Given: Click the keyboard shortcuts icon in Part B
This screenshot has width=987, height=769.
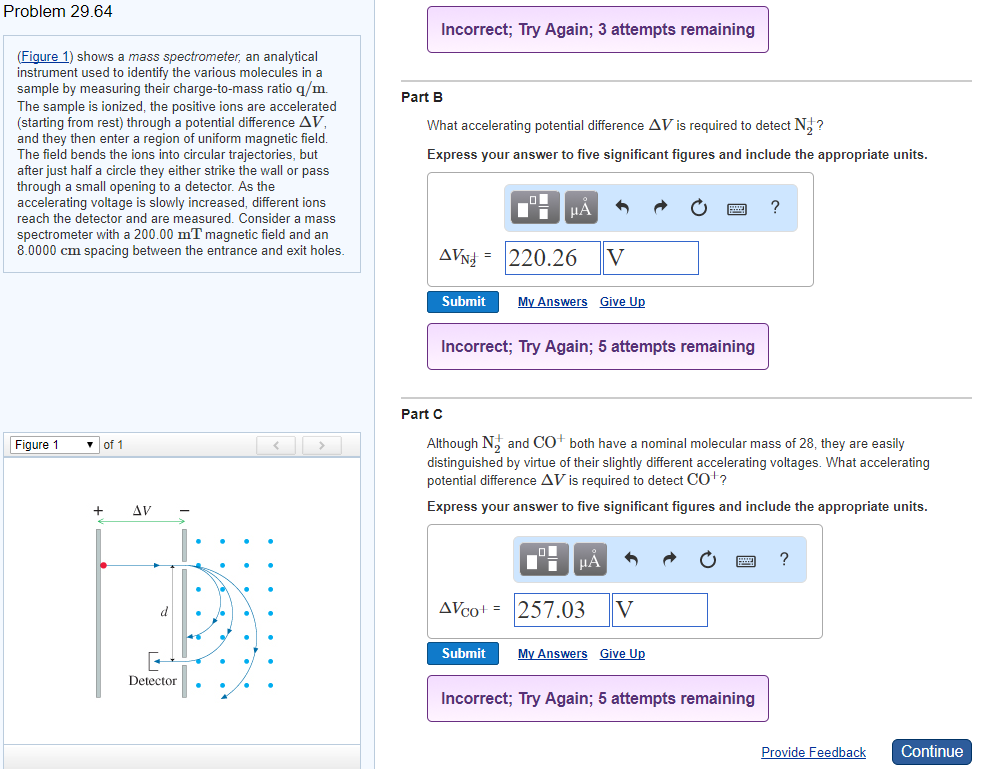Looking at the screenshot, I should coord(736,207).
